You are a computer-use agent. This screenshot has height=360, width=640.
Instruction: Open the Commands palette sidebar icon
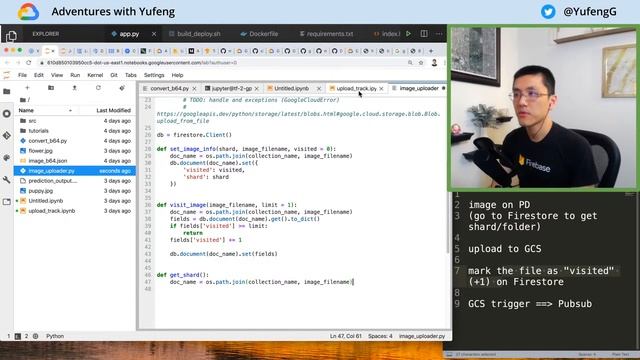coord(7,158)
